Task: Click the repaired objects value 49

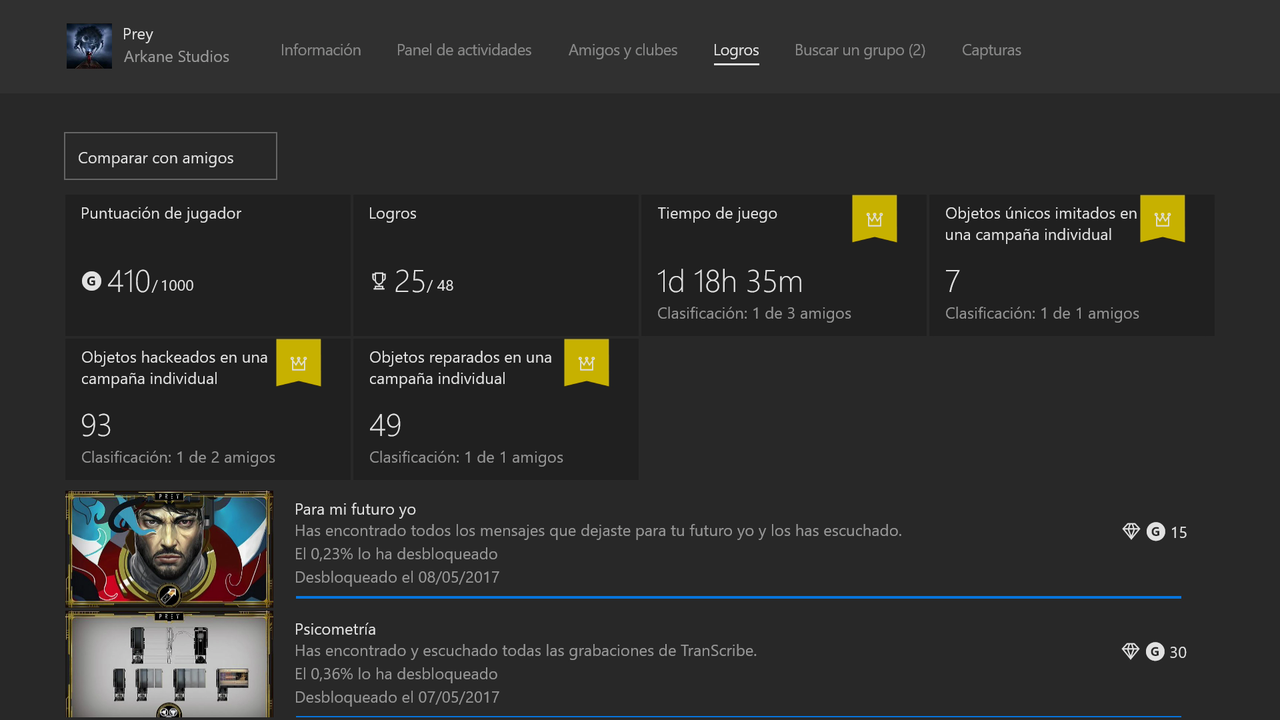Action: pos(385,425)
